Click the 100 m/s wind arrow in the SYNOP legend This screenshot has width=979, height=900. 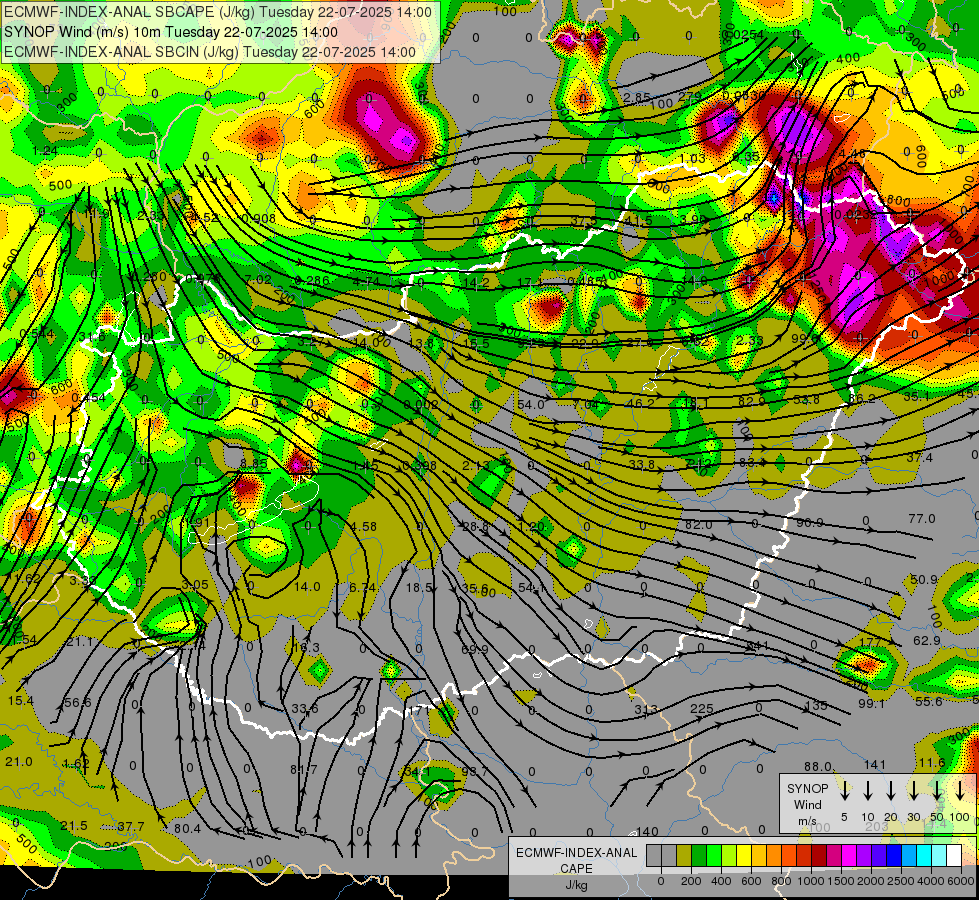tap(960, 791)
